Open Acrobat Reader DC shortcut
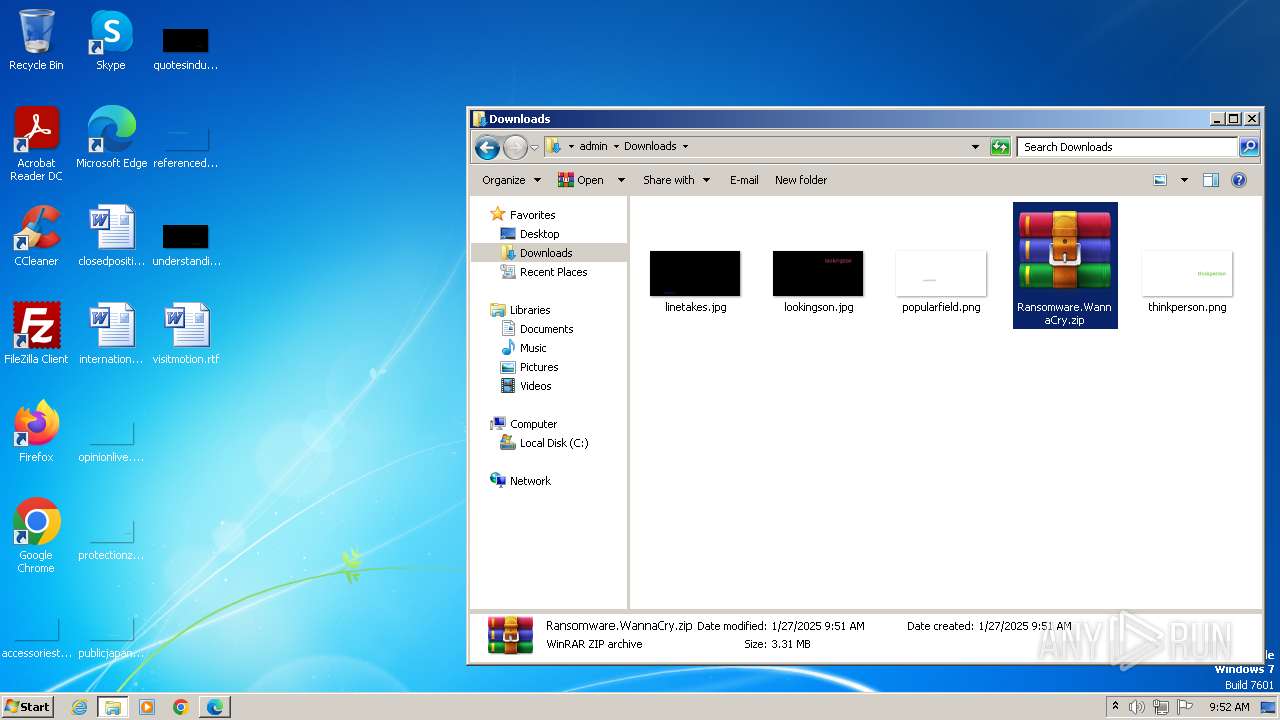The height and width of the screenshot is (720, 1280). coord(36,144)
